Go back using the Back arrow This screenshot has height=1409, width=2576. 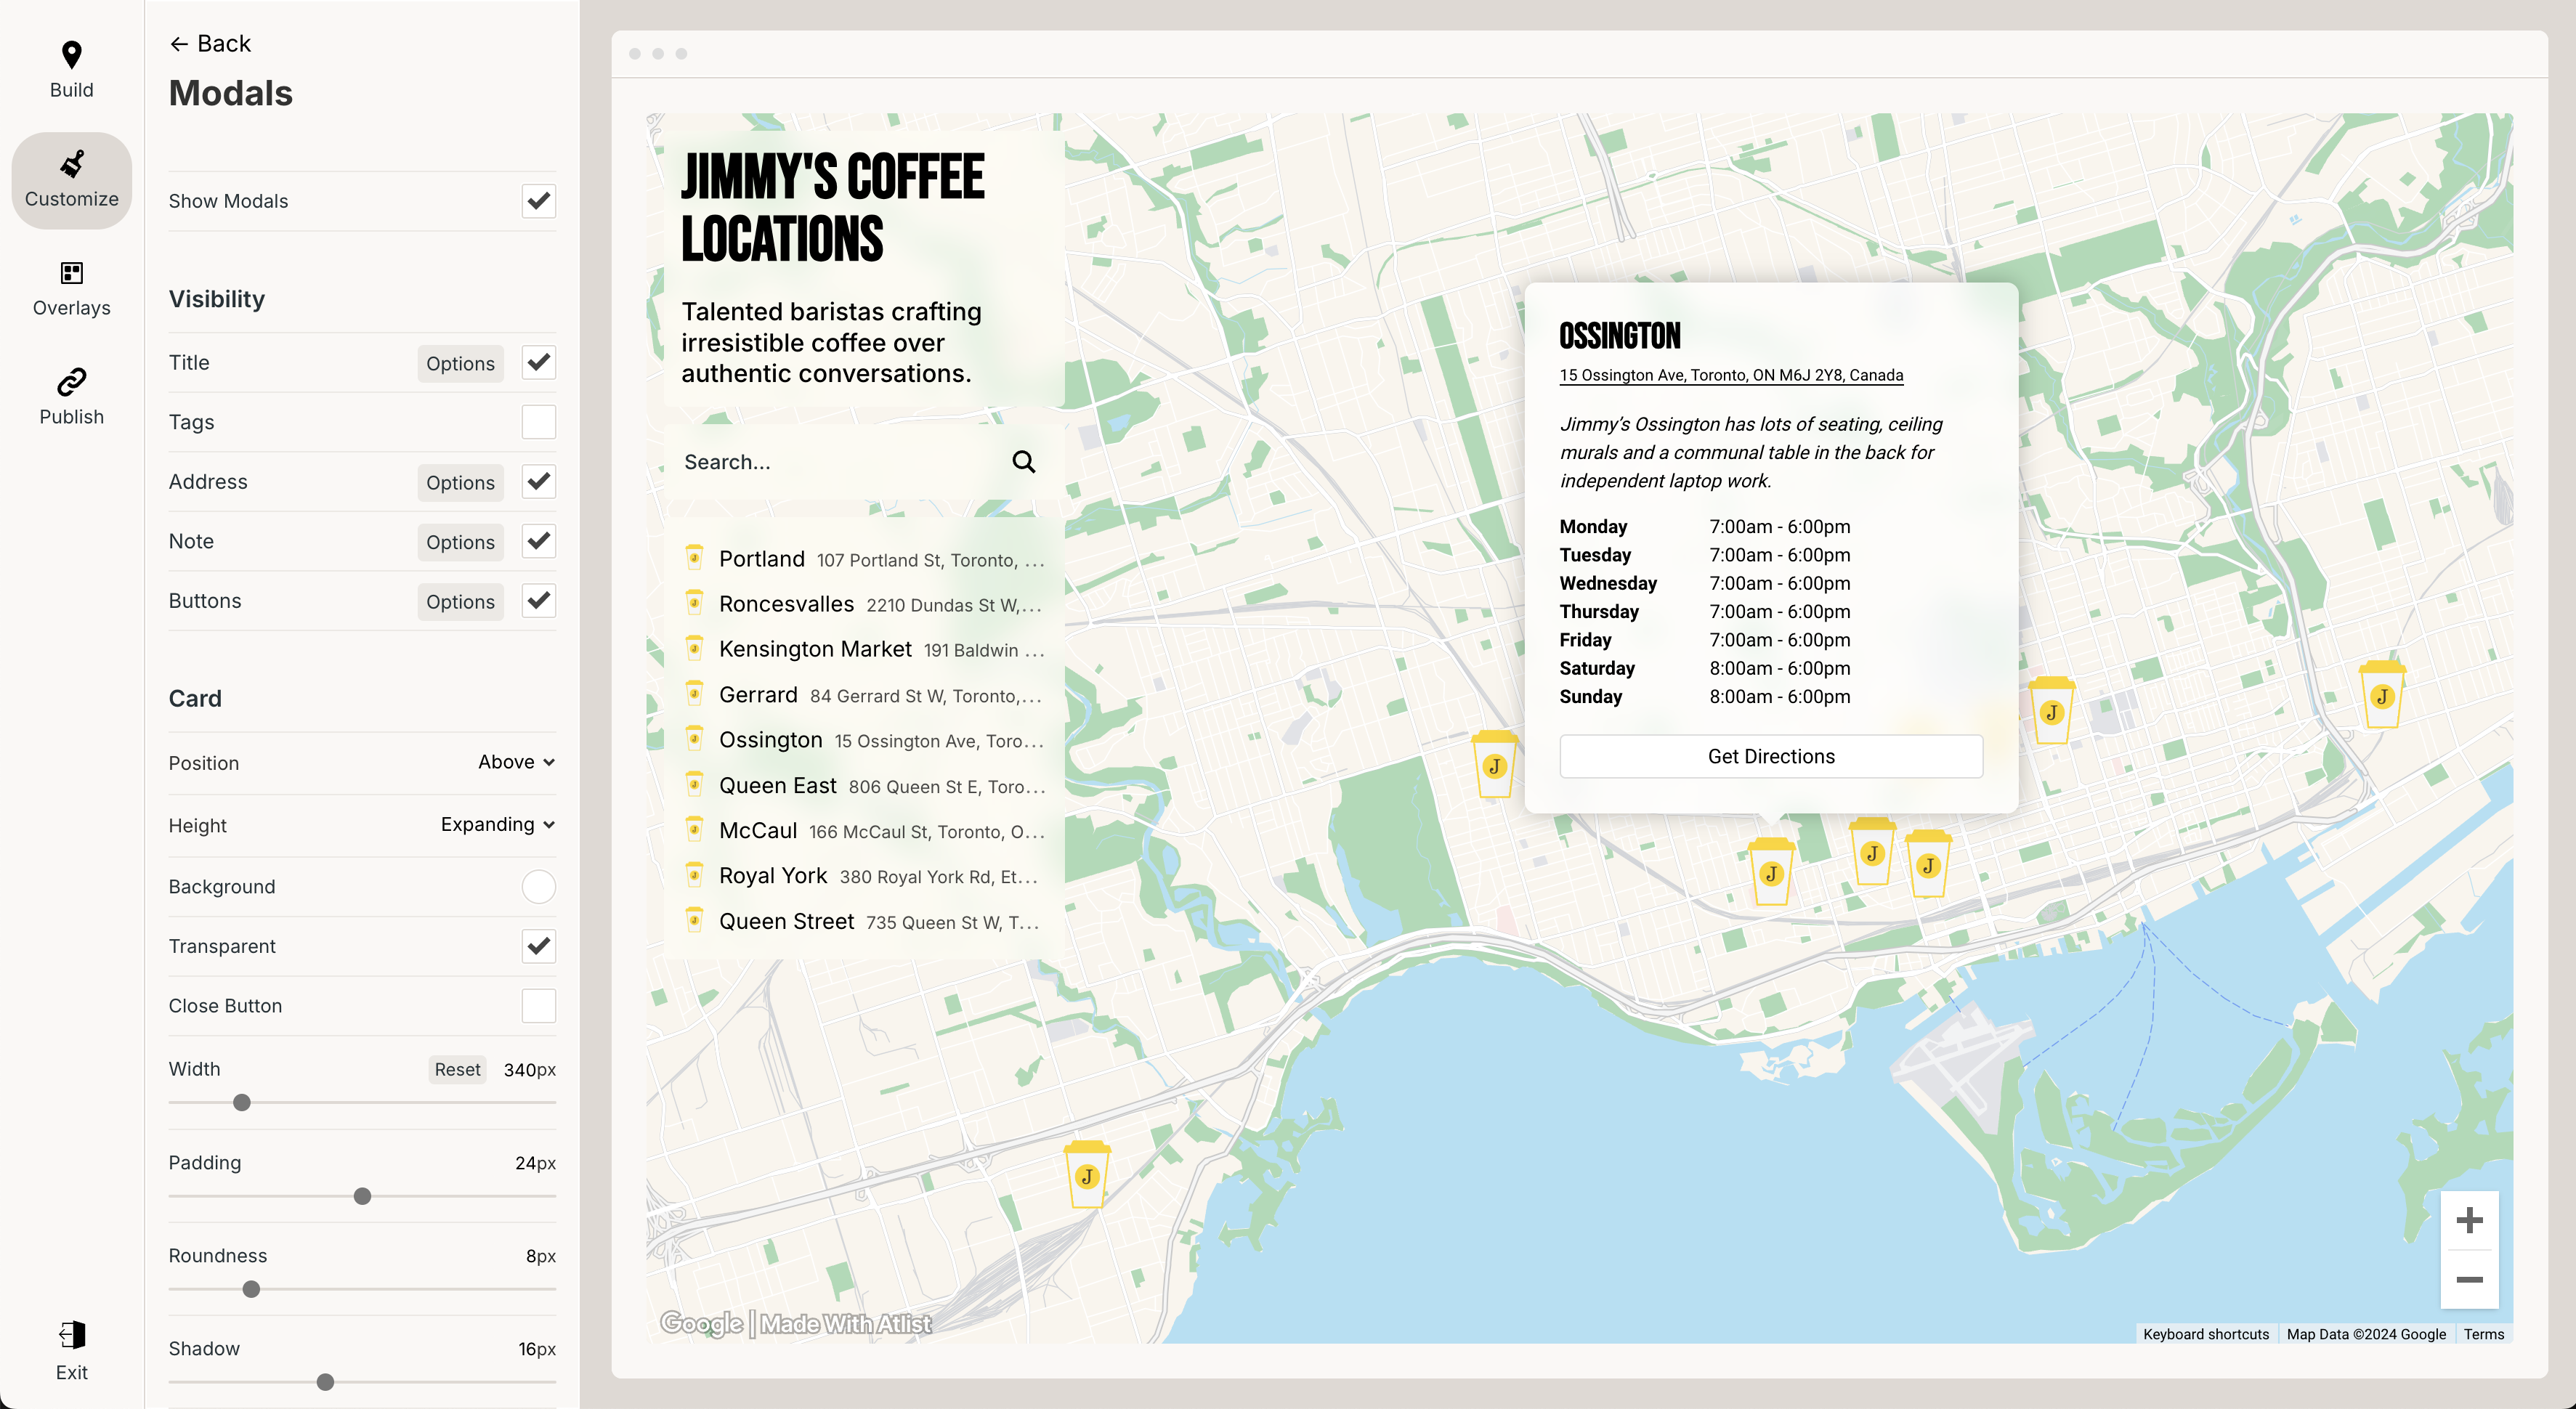tap(210, 43)
